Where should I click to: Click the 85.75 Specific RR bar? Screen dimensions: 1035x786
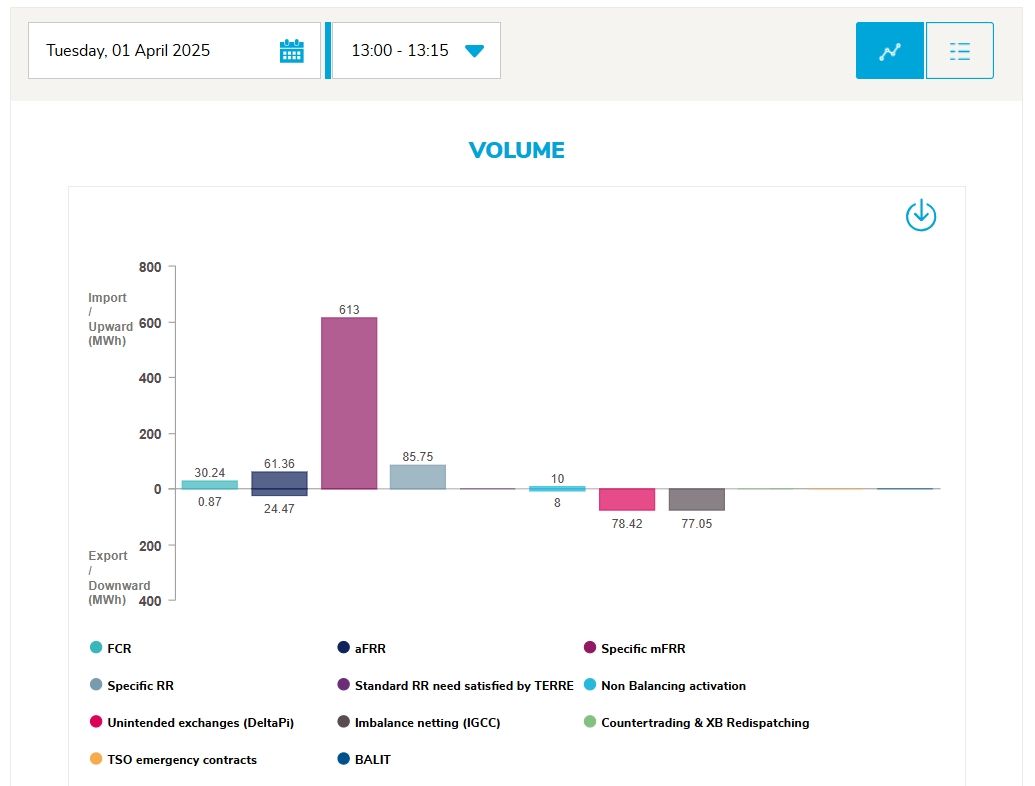418,477
